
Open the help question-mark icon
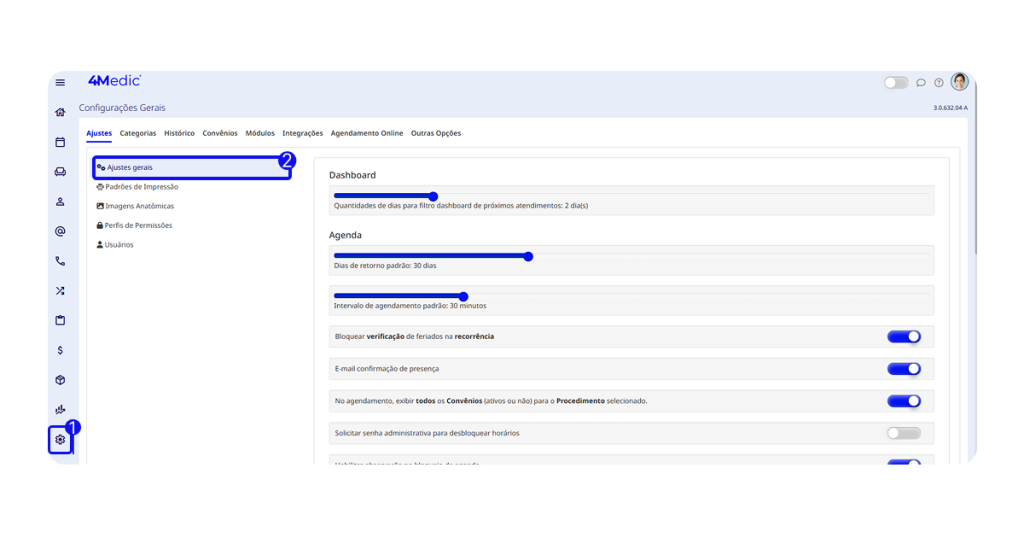pyautogui.click(x=938, y=83)
